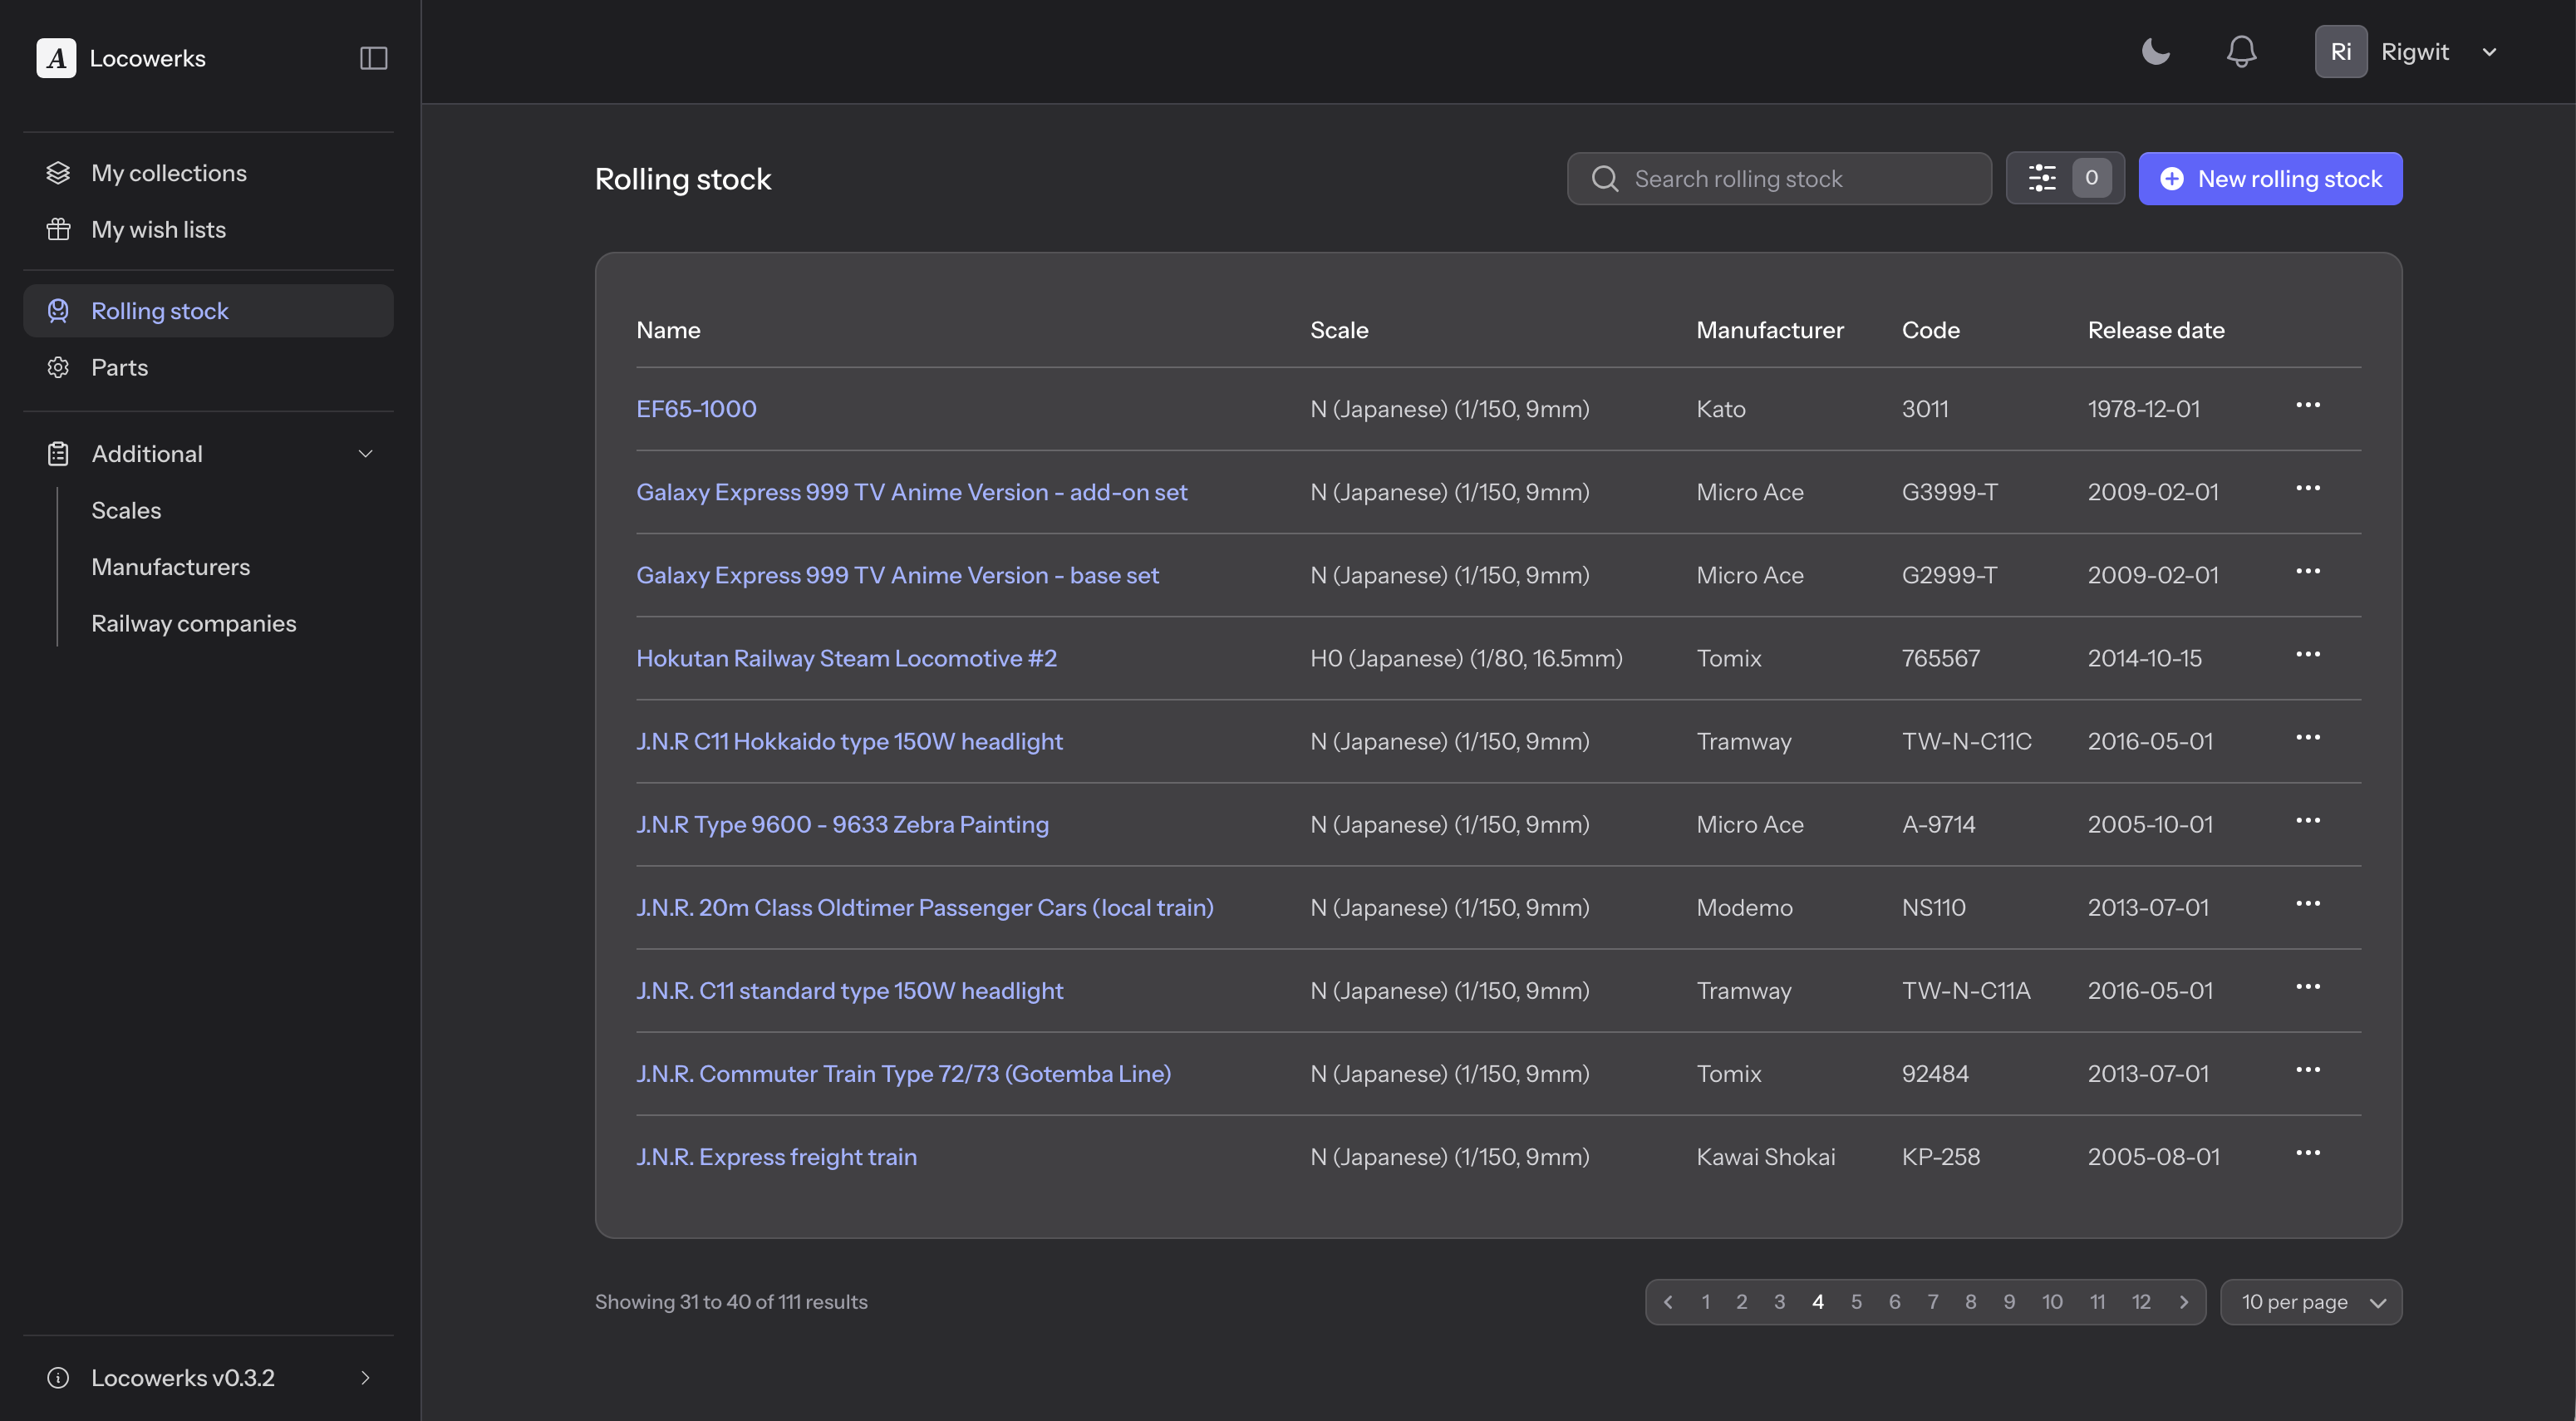Focus the Search rolling stock field
The image size is (2576, 1421).
(1779, 179)
